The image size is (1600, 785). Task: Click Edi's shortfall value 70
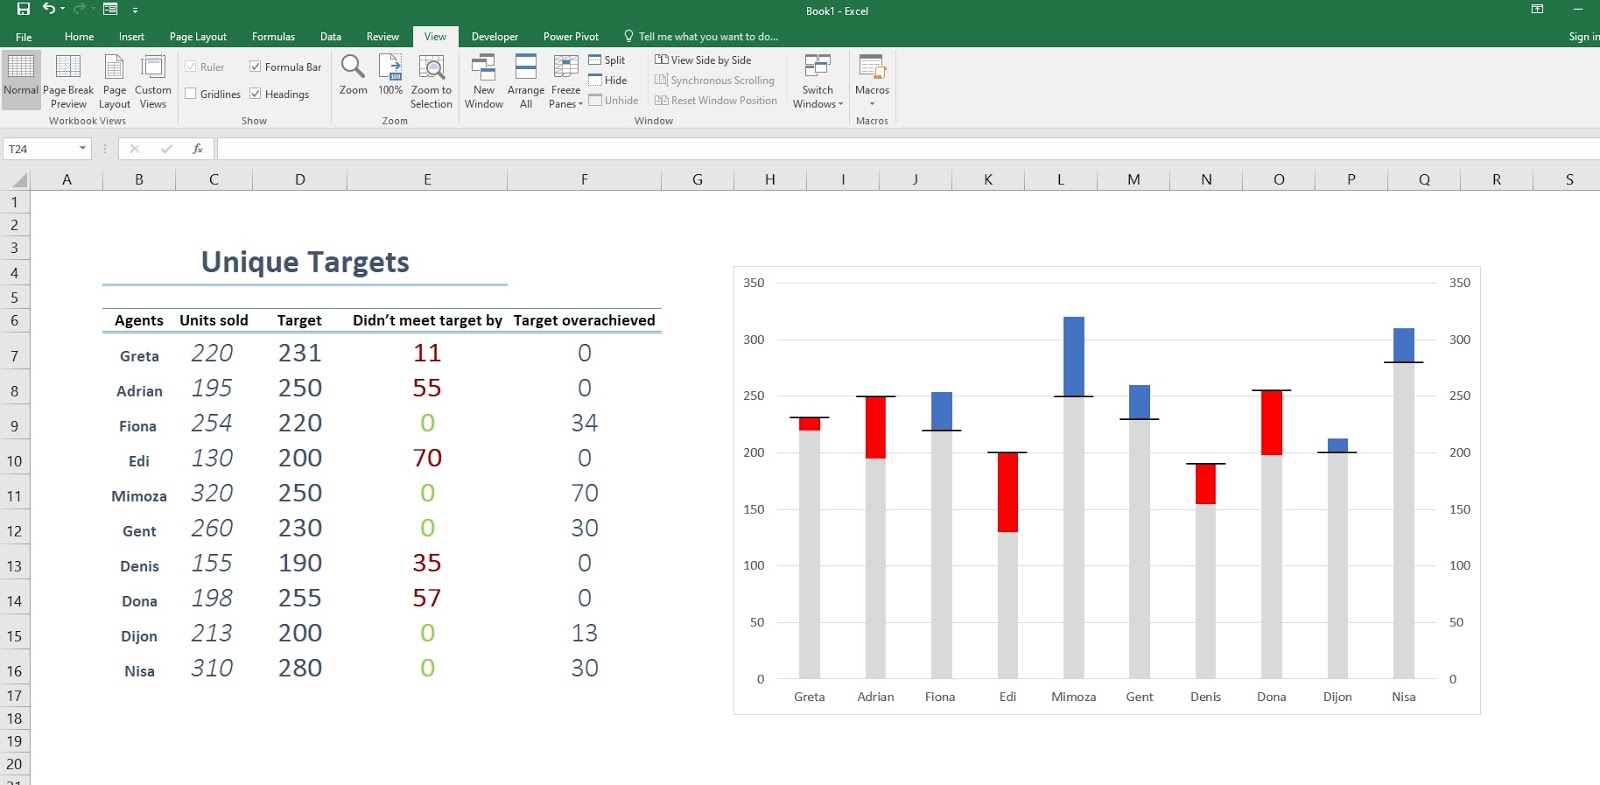pyautogui.click(x=427, y=458)
